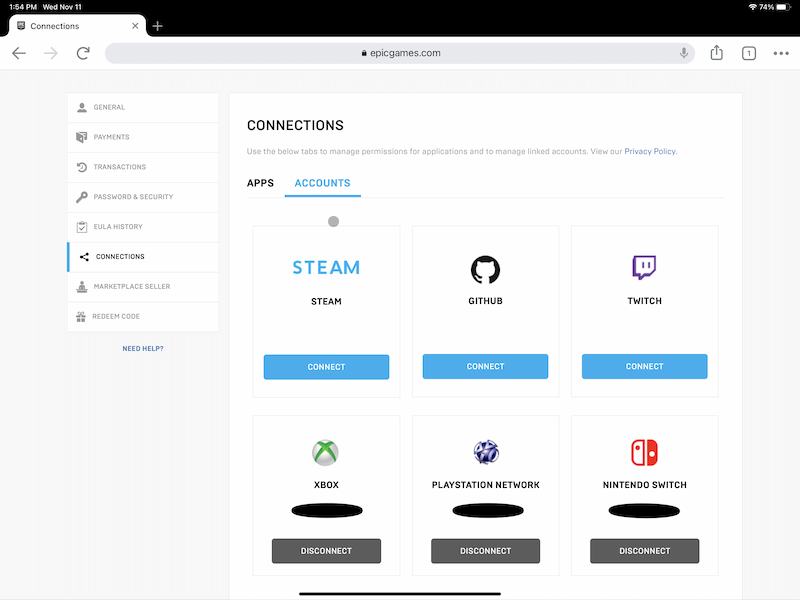Disconnect the Xbox account
Viewport: 800px width, 600px height.
tap(326, 551)
